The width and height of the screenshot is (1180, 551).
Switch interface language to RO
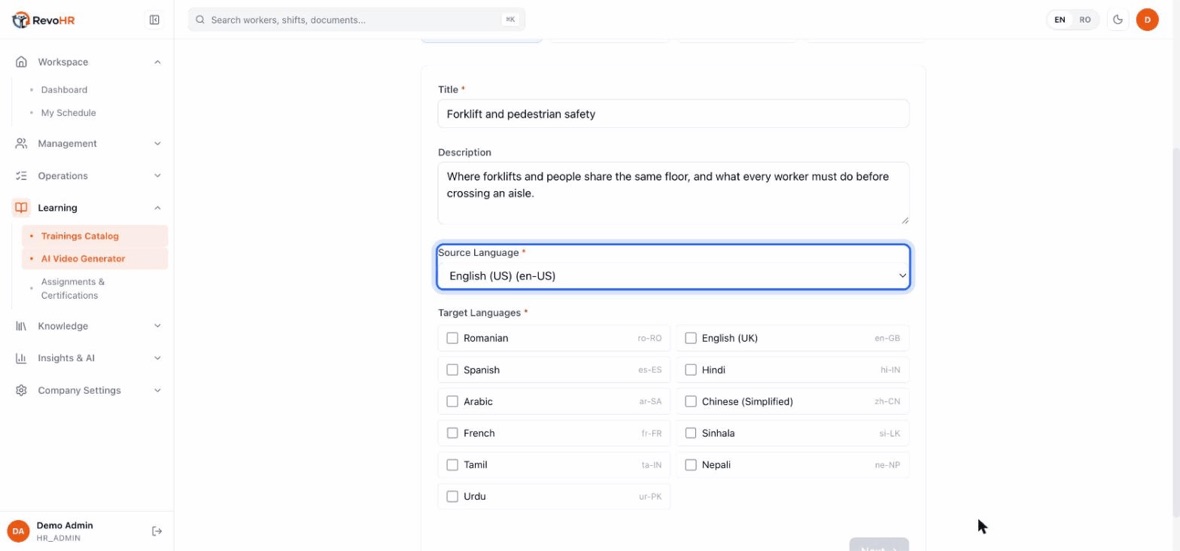pos(1084,20)
